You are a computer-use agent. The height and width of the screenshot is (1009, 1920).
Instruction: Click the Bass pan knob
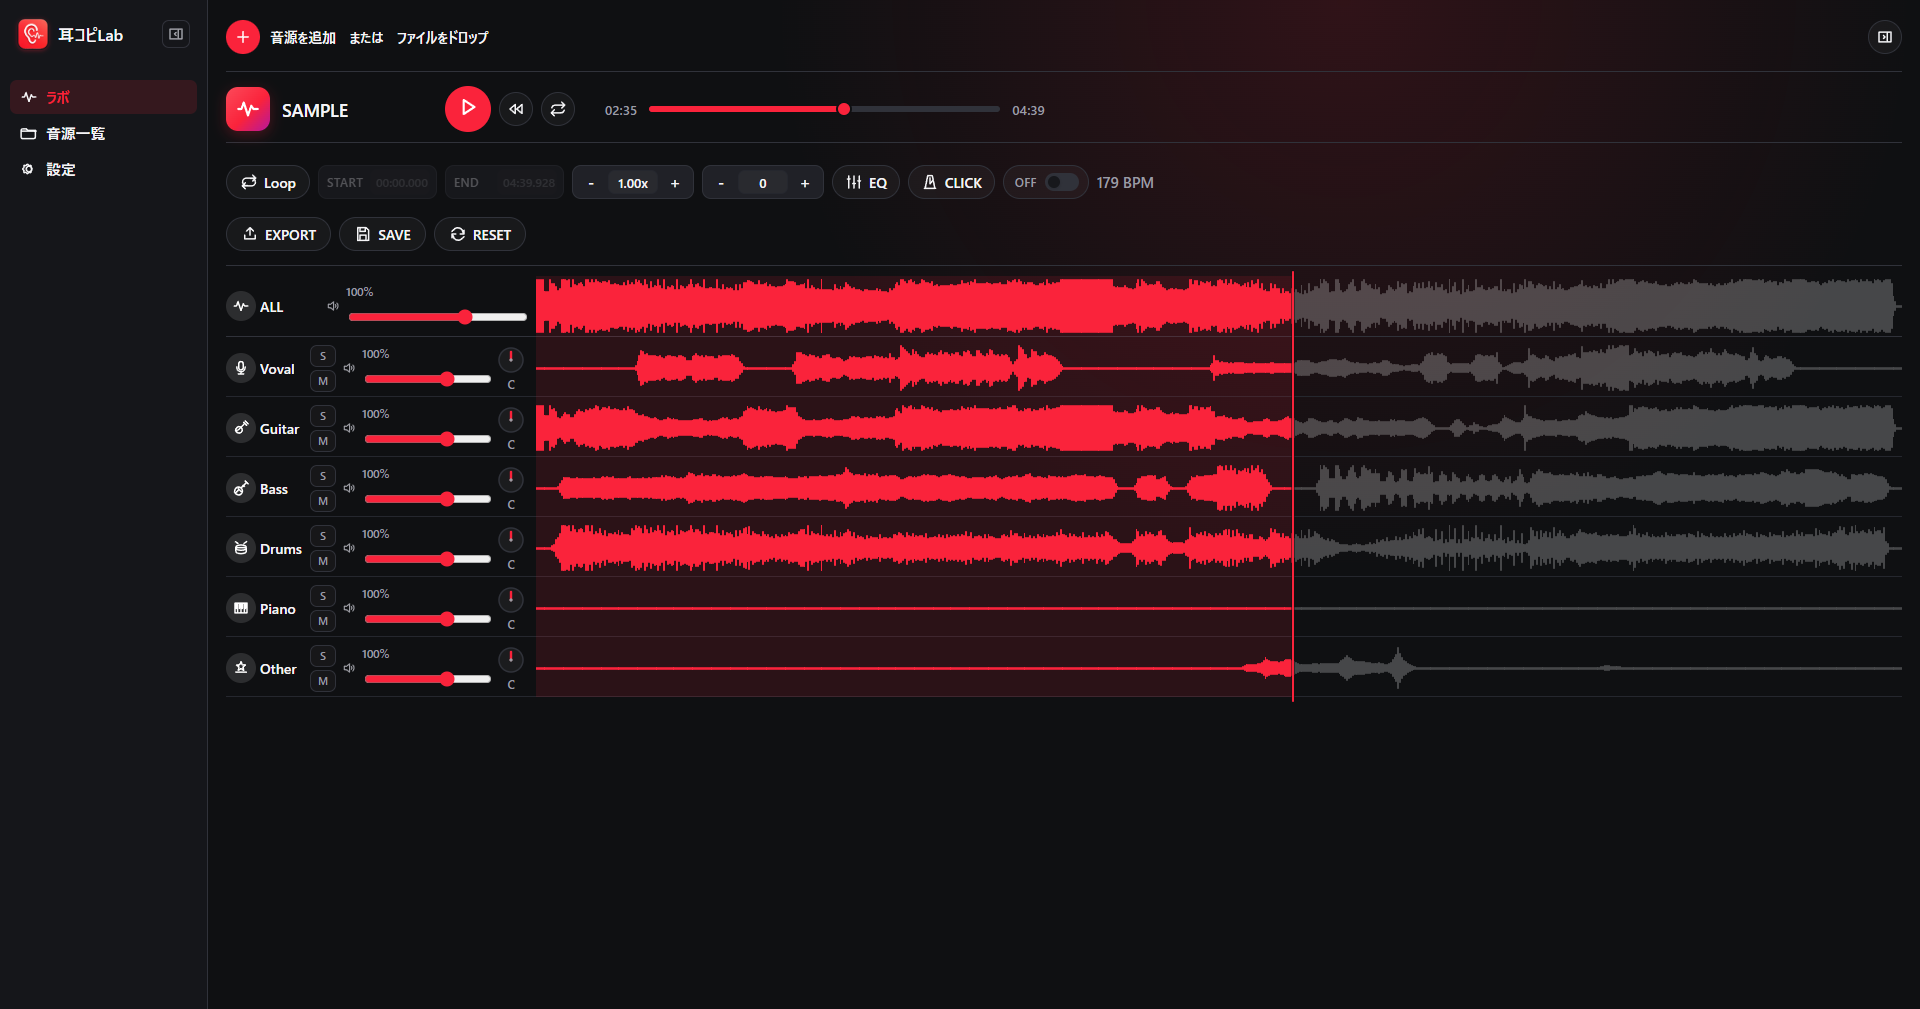[511, 479]
